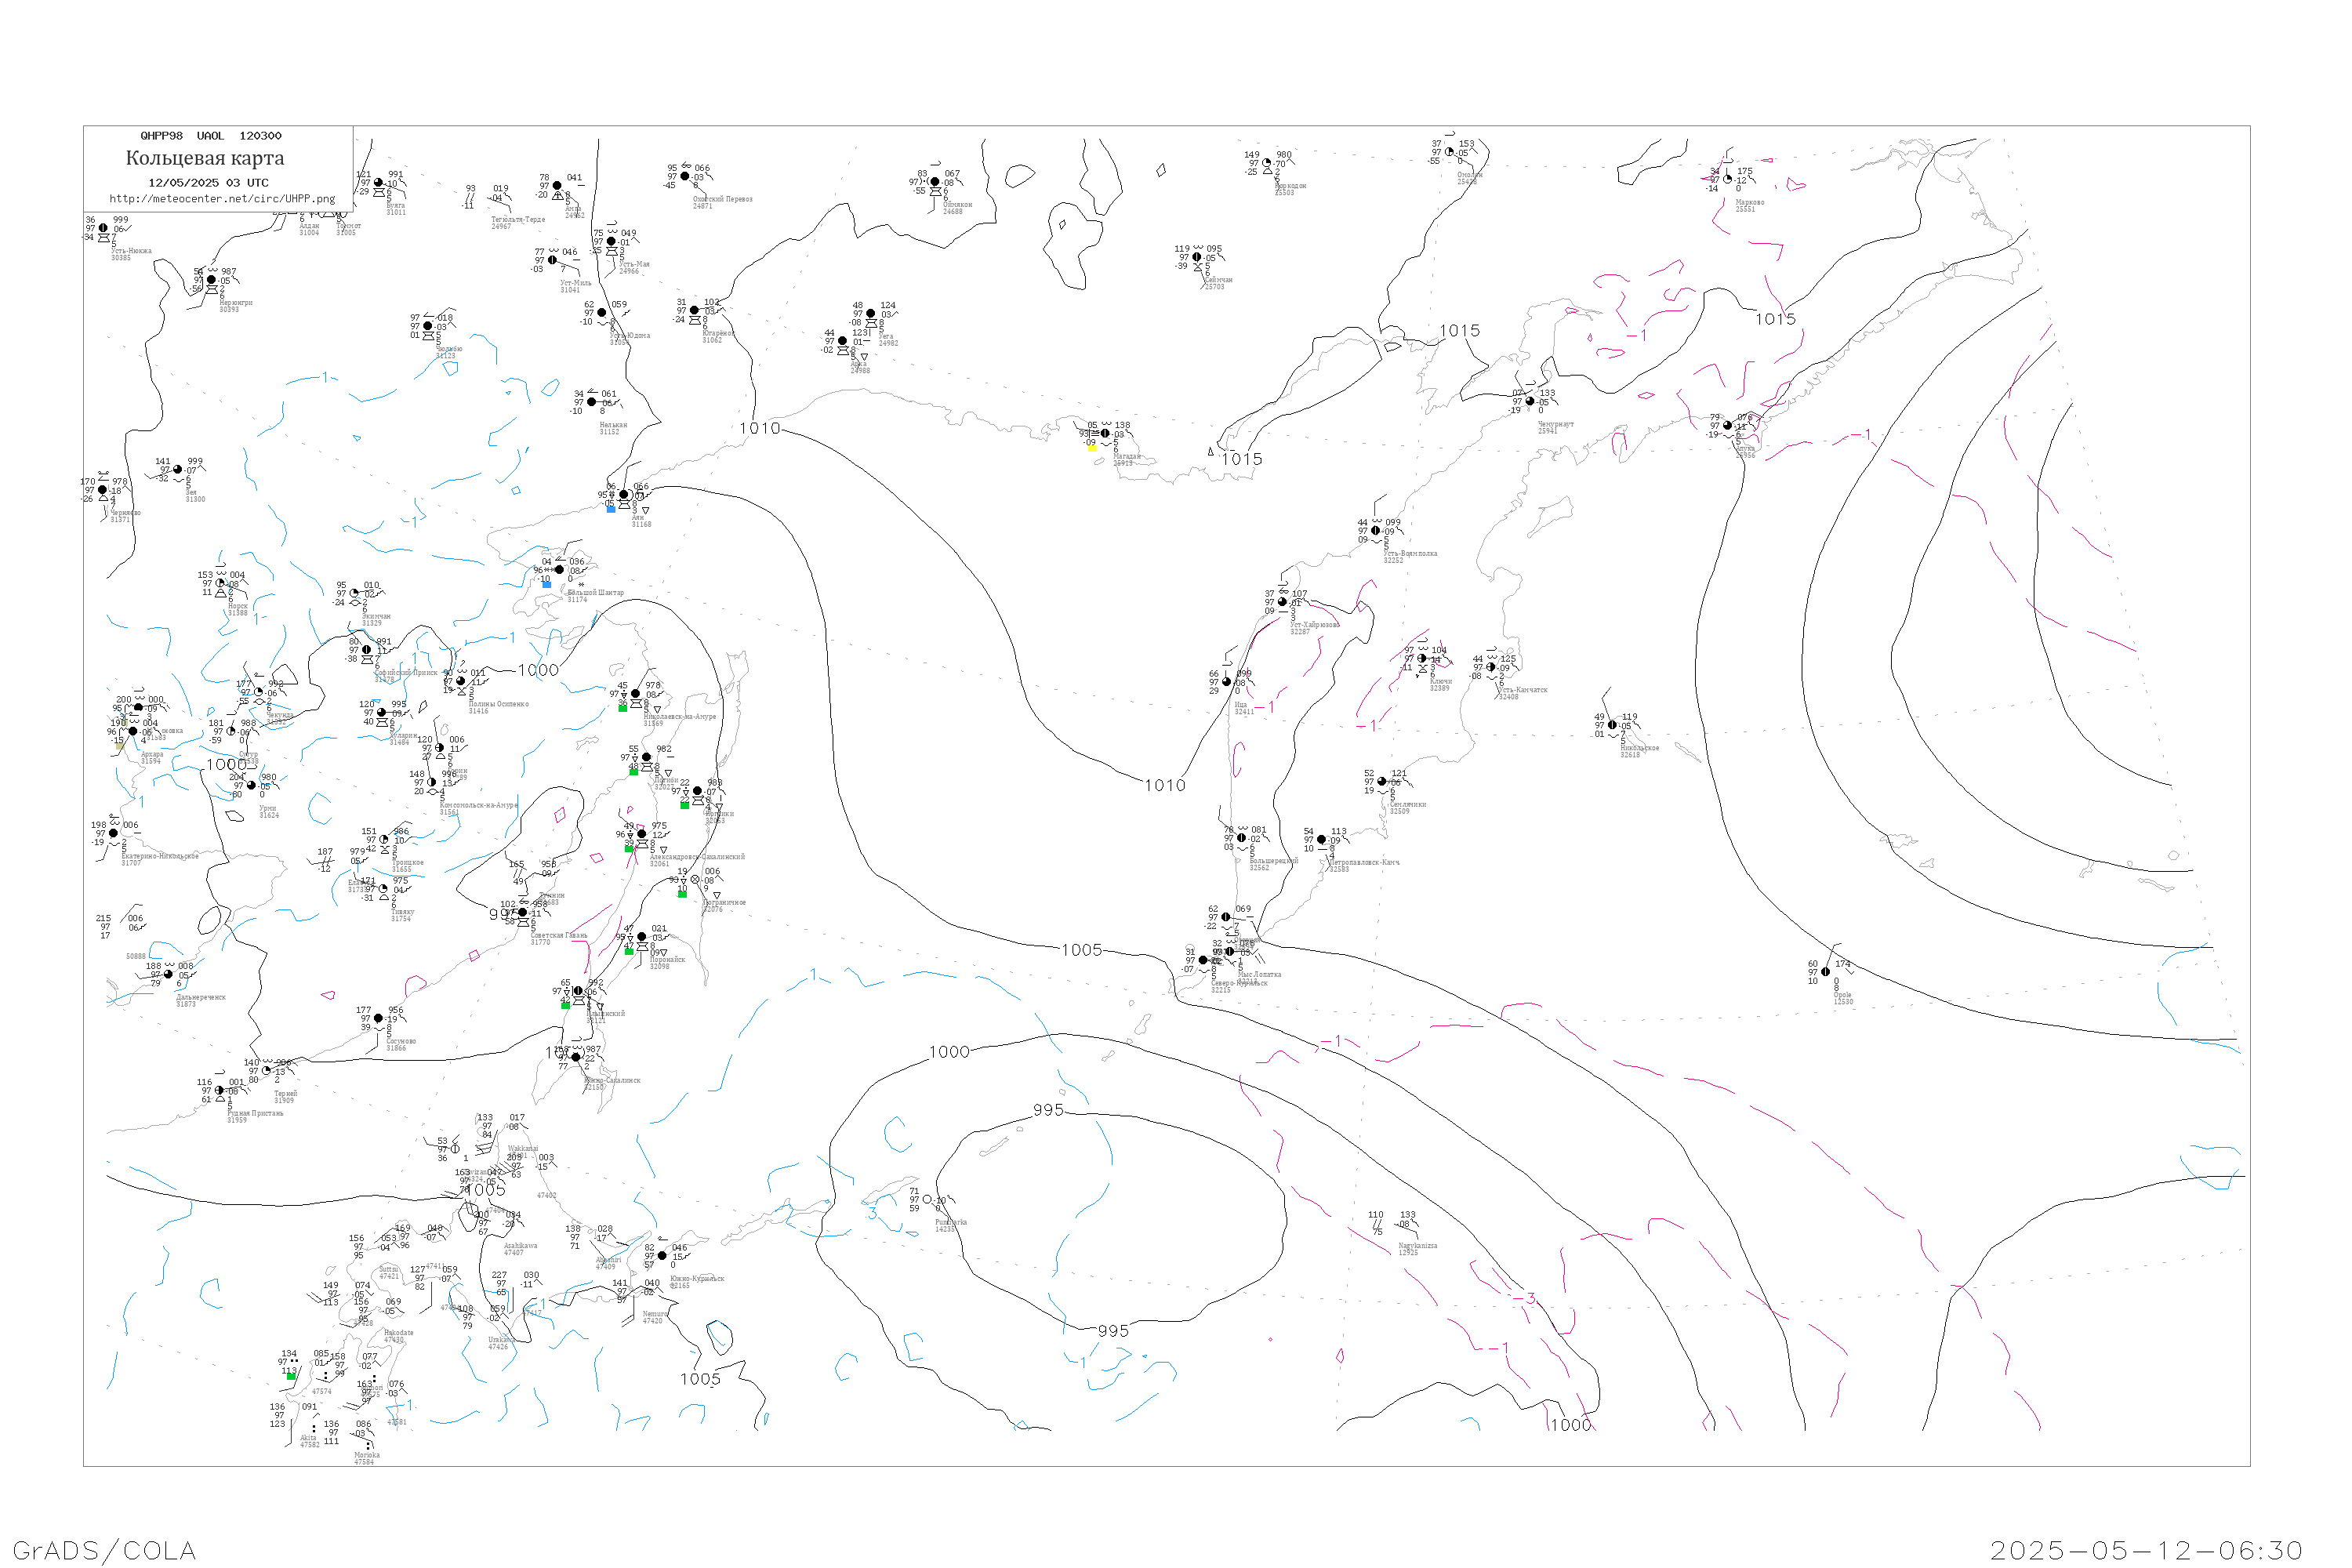Select the Усть-Камчатск station circle symbol
Image resolution: width=2352 pixels, height=1568 pixels.
(x=1491, y=667)
